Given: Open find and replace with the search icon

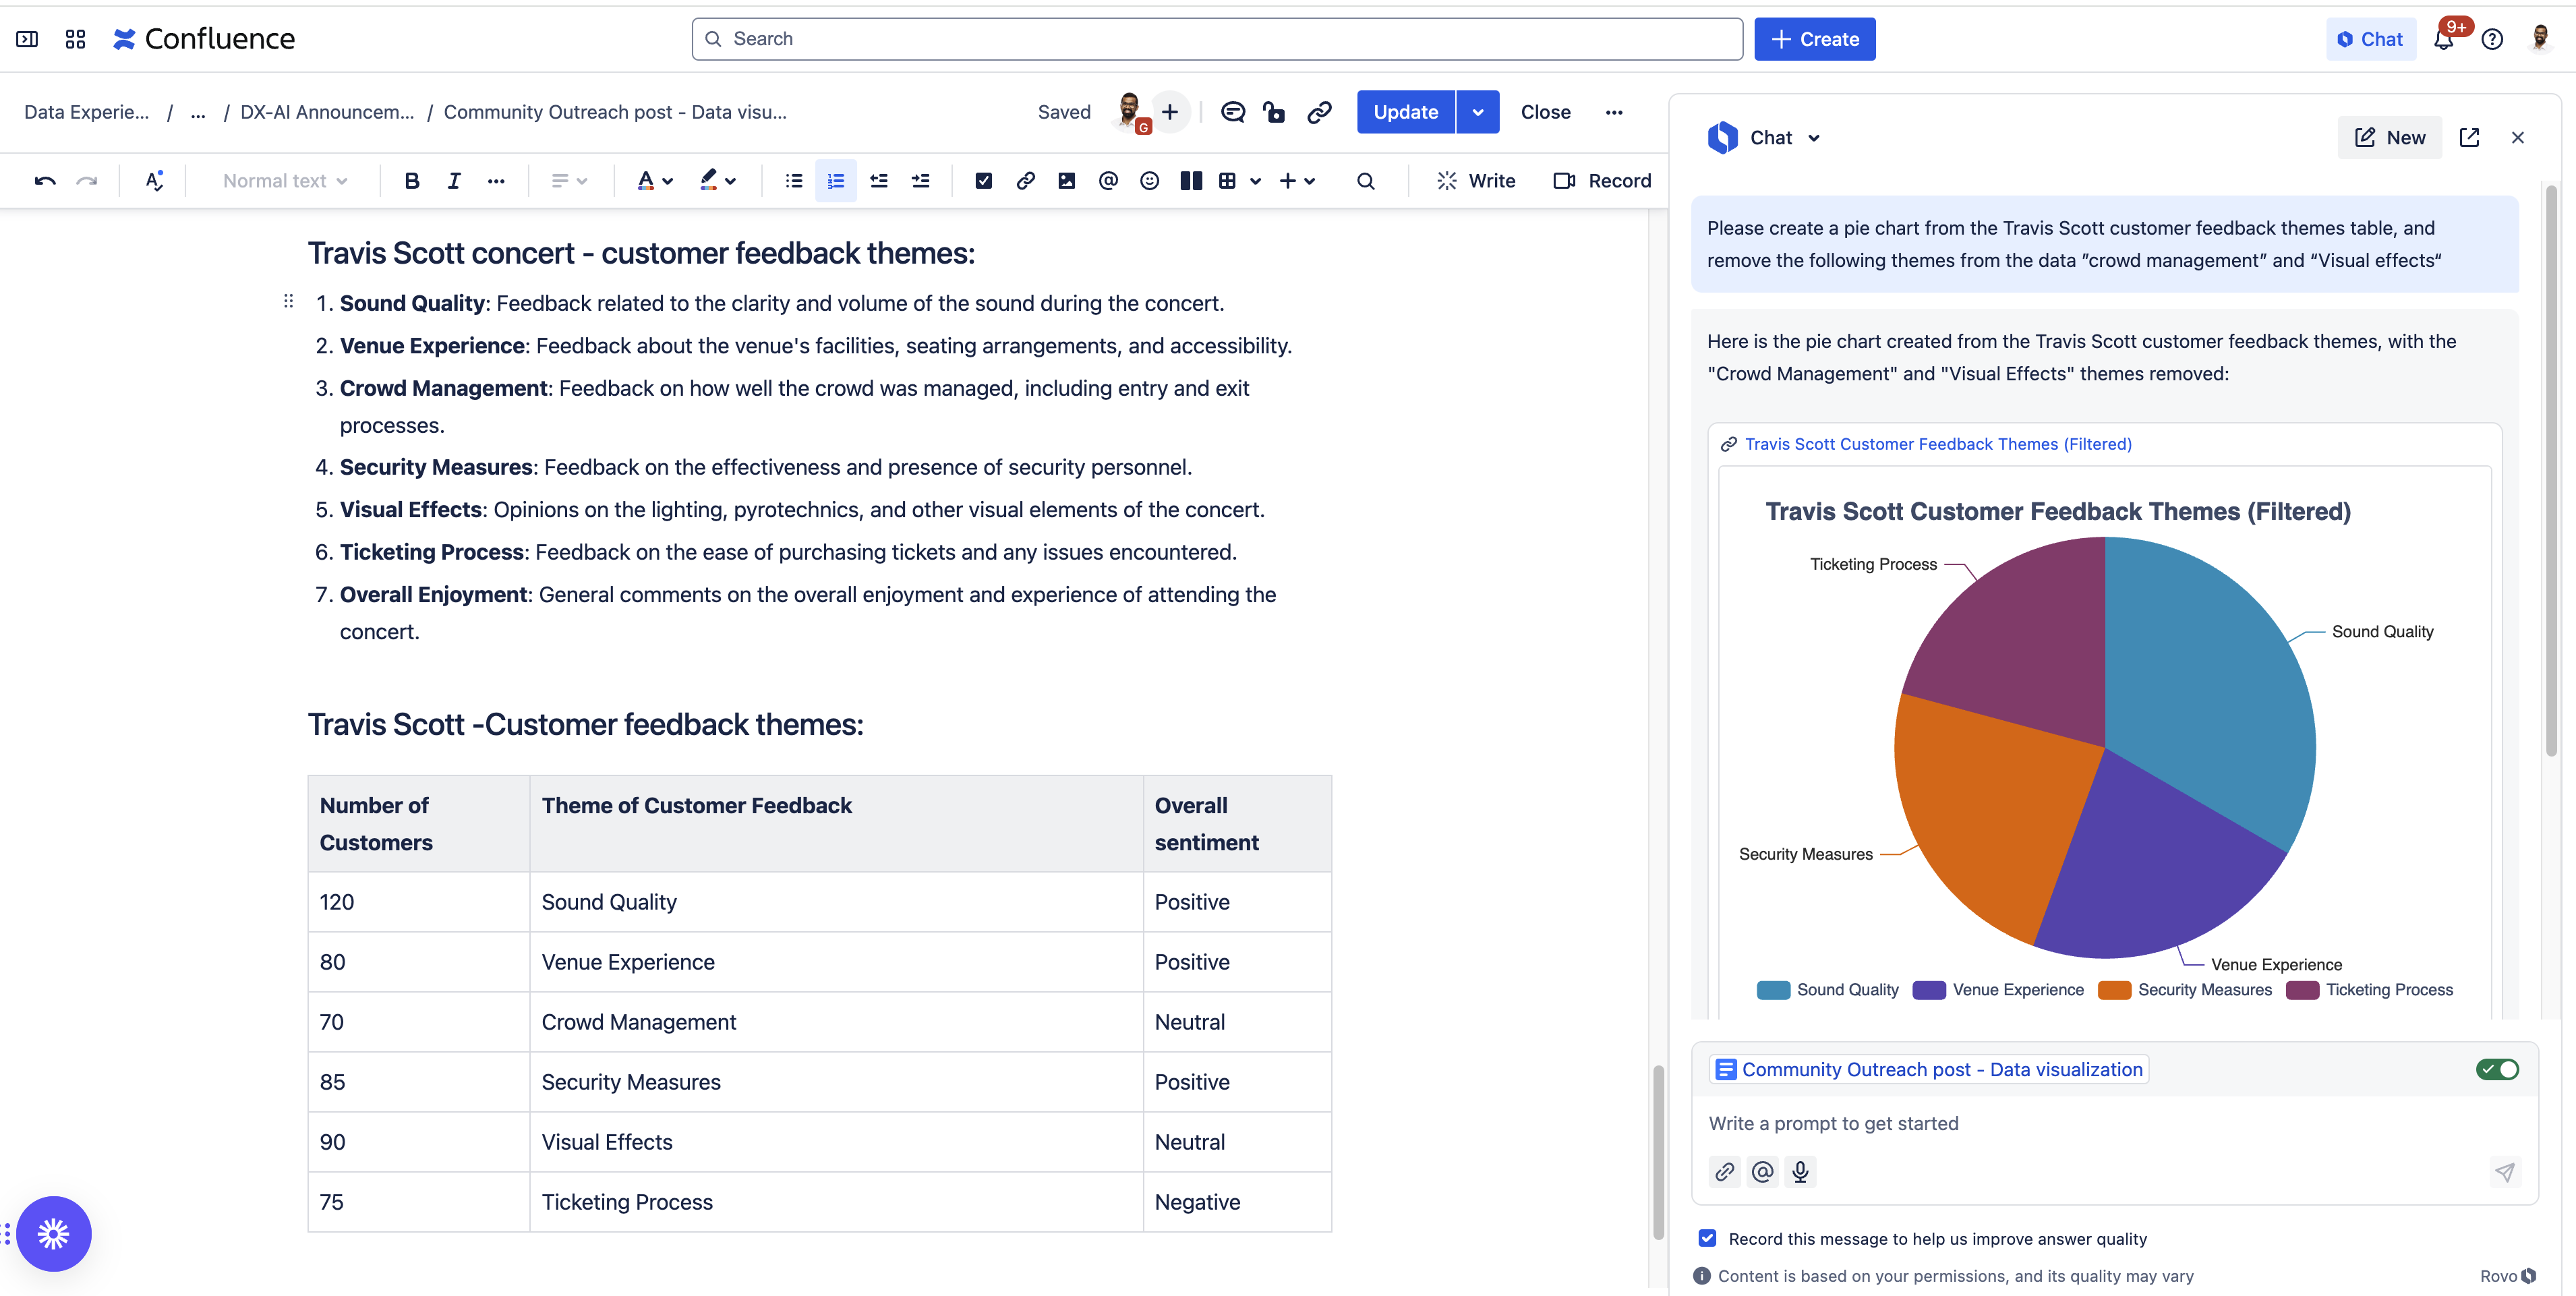Looking at the screenshot, I should (x=1365, y=181).
